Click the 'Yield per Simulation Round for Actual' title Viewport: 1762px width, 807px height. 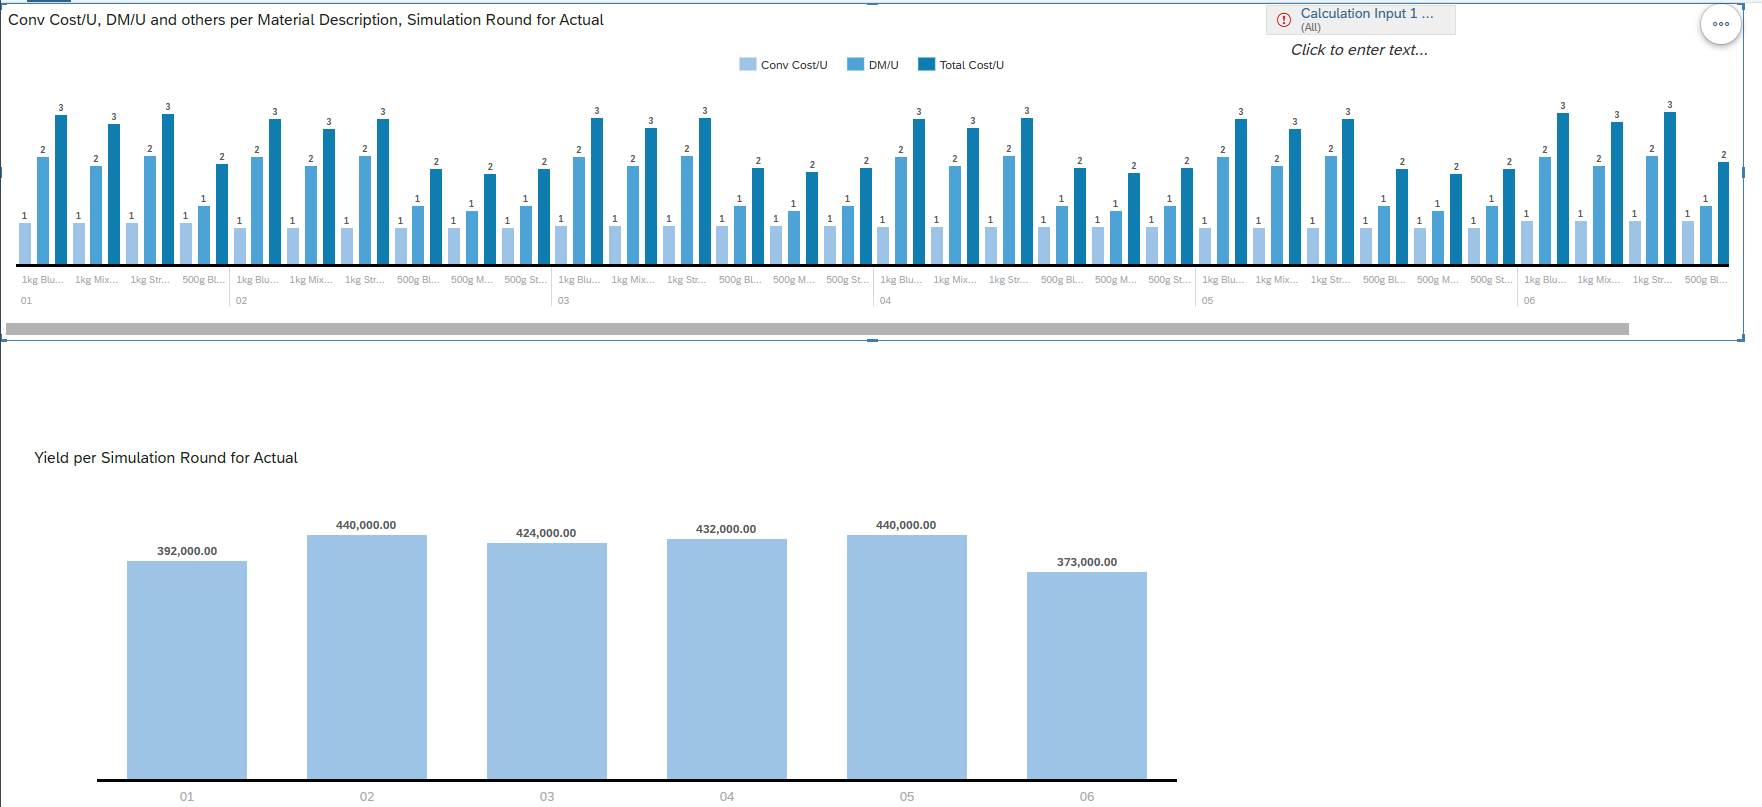166,458
